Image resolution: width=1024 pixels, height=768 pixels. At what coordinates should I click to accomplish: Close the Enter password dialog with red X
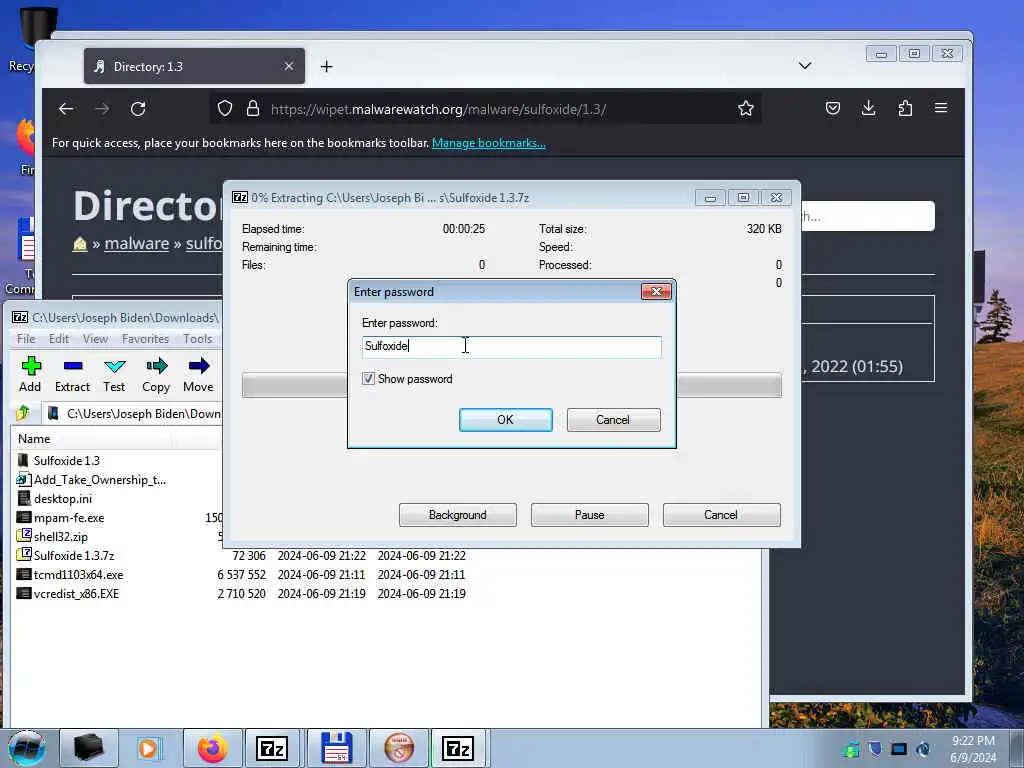656,291
